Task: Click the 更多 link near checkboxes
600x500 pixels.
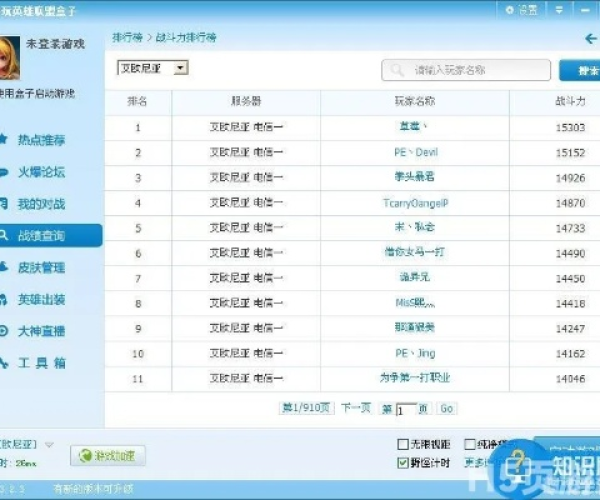Action: (476, 463)
